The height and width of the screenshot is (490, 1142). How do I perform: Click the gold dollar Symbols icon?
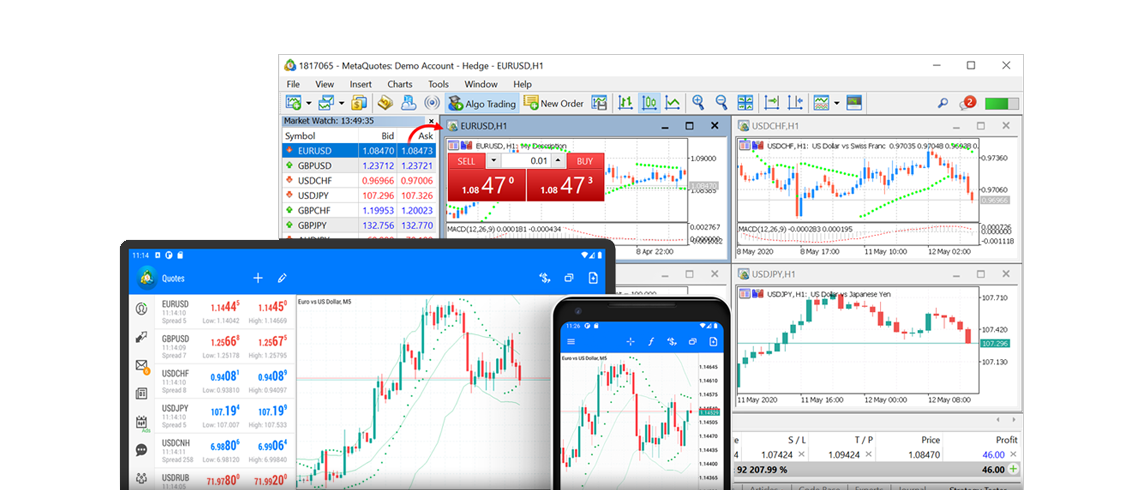(359, 103)
